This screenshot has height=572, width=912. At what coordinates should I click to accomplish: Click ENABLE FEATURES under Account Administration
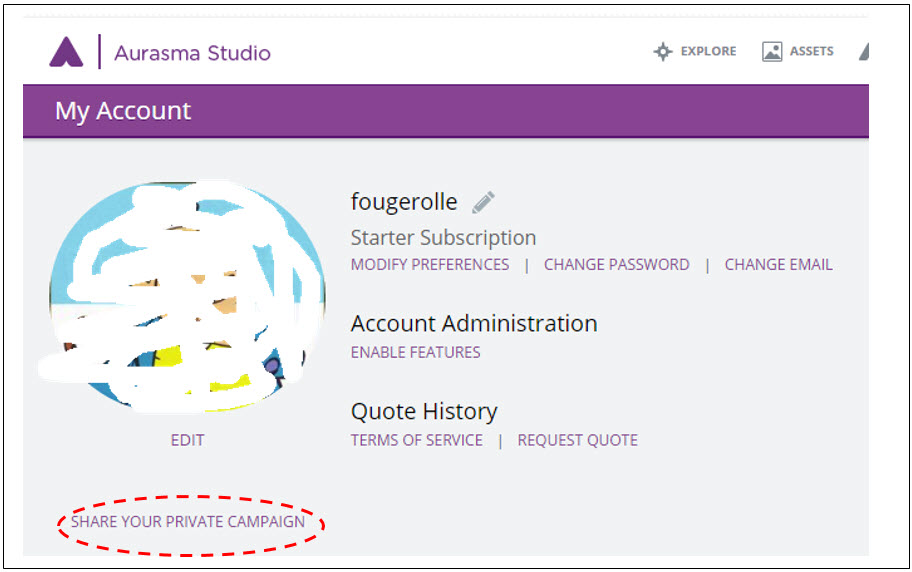pyautogui.click(x=415, y=352)
